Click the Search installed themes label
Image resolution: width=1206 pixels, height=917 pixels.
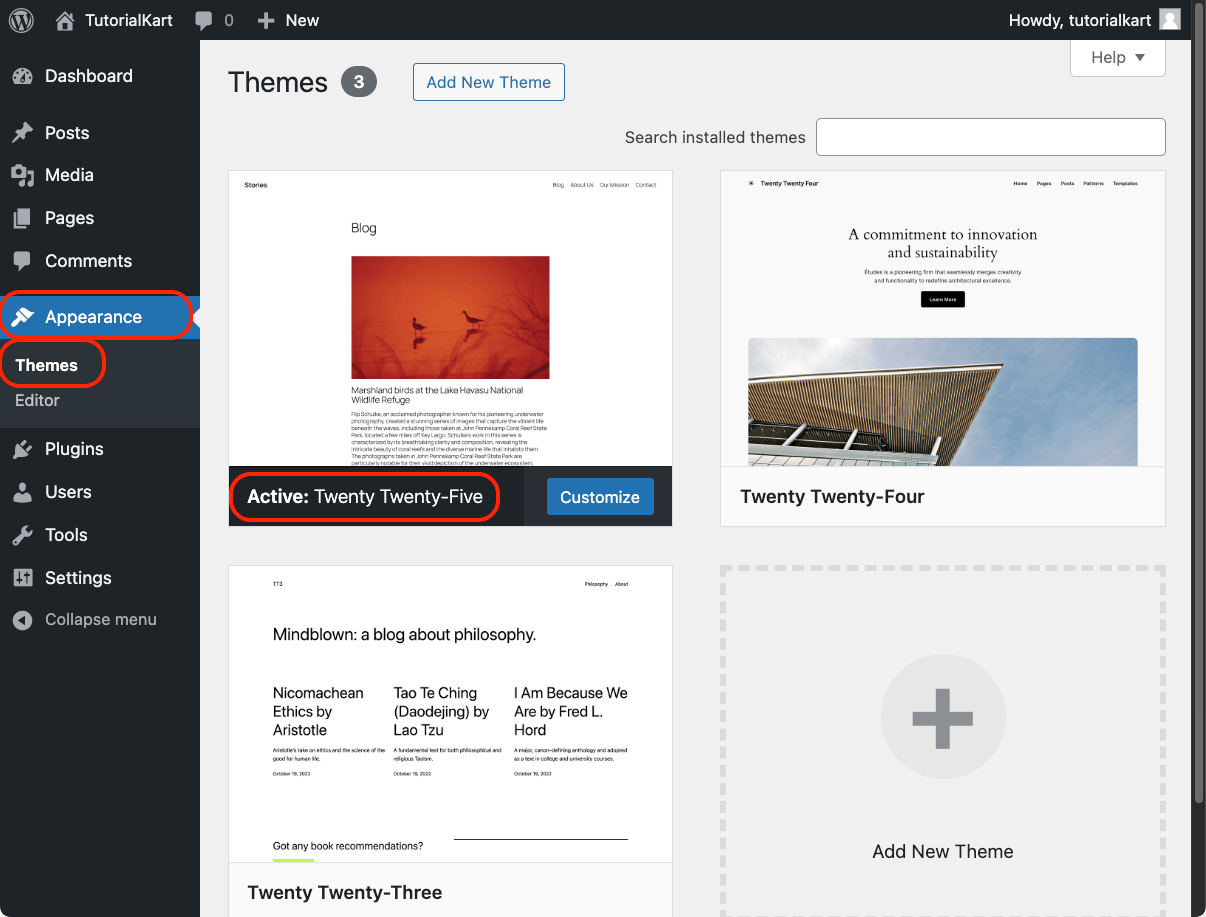tap(715, 137)
